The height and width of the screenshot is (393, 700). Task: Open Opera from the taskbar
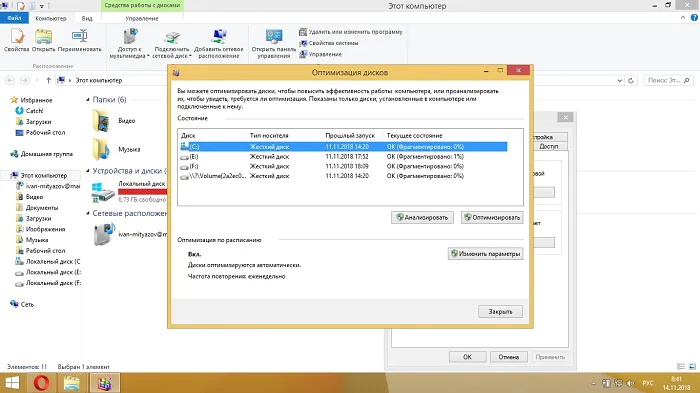click(x=42, y=383)
